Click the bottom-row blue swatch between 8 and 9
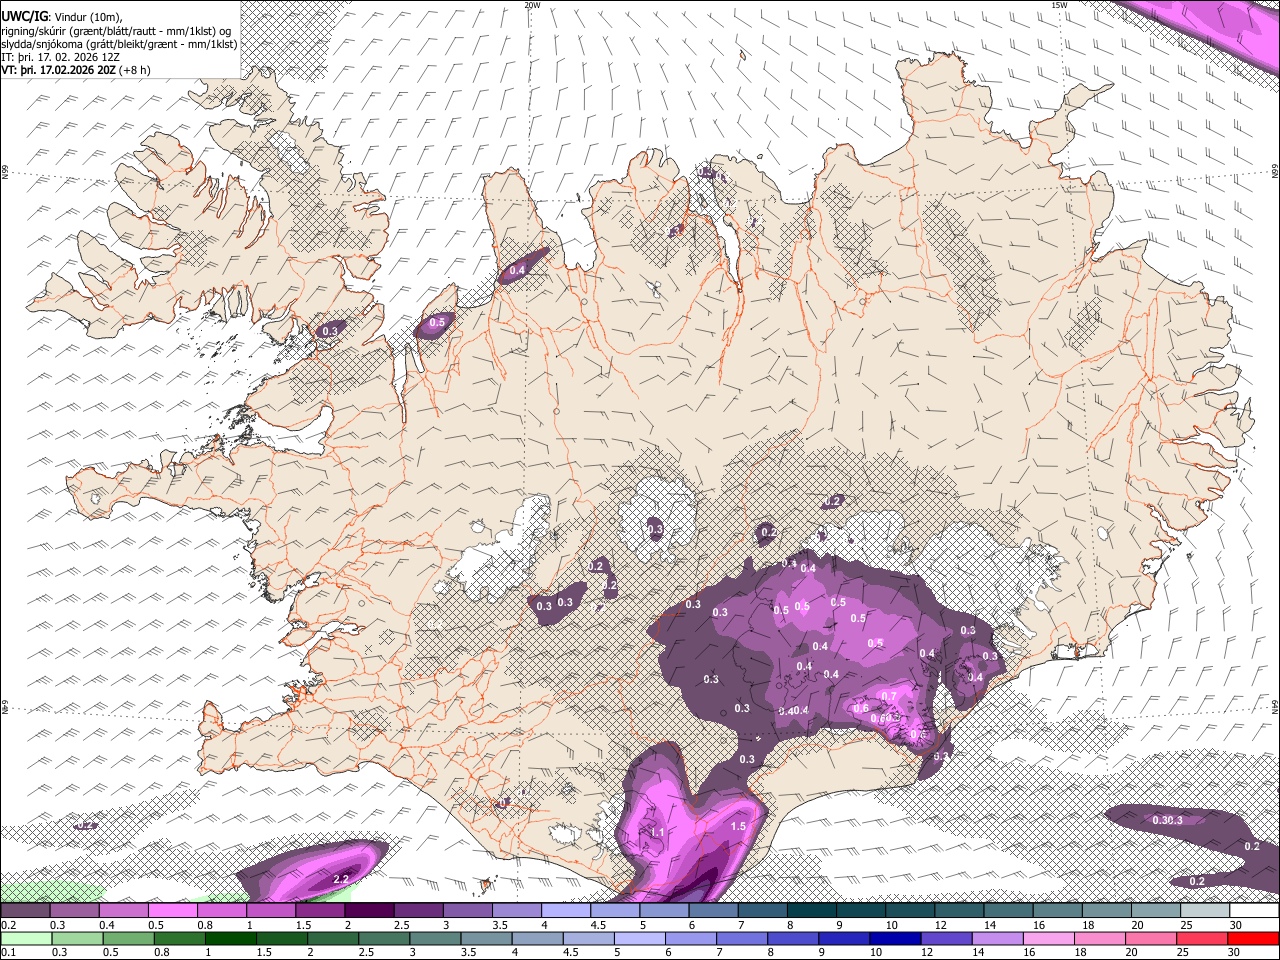The width and height of the screenshot is (1280, 960). point(794,939)
